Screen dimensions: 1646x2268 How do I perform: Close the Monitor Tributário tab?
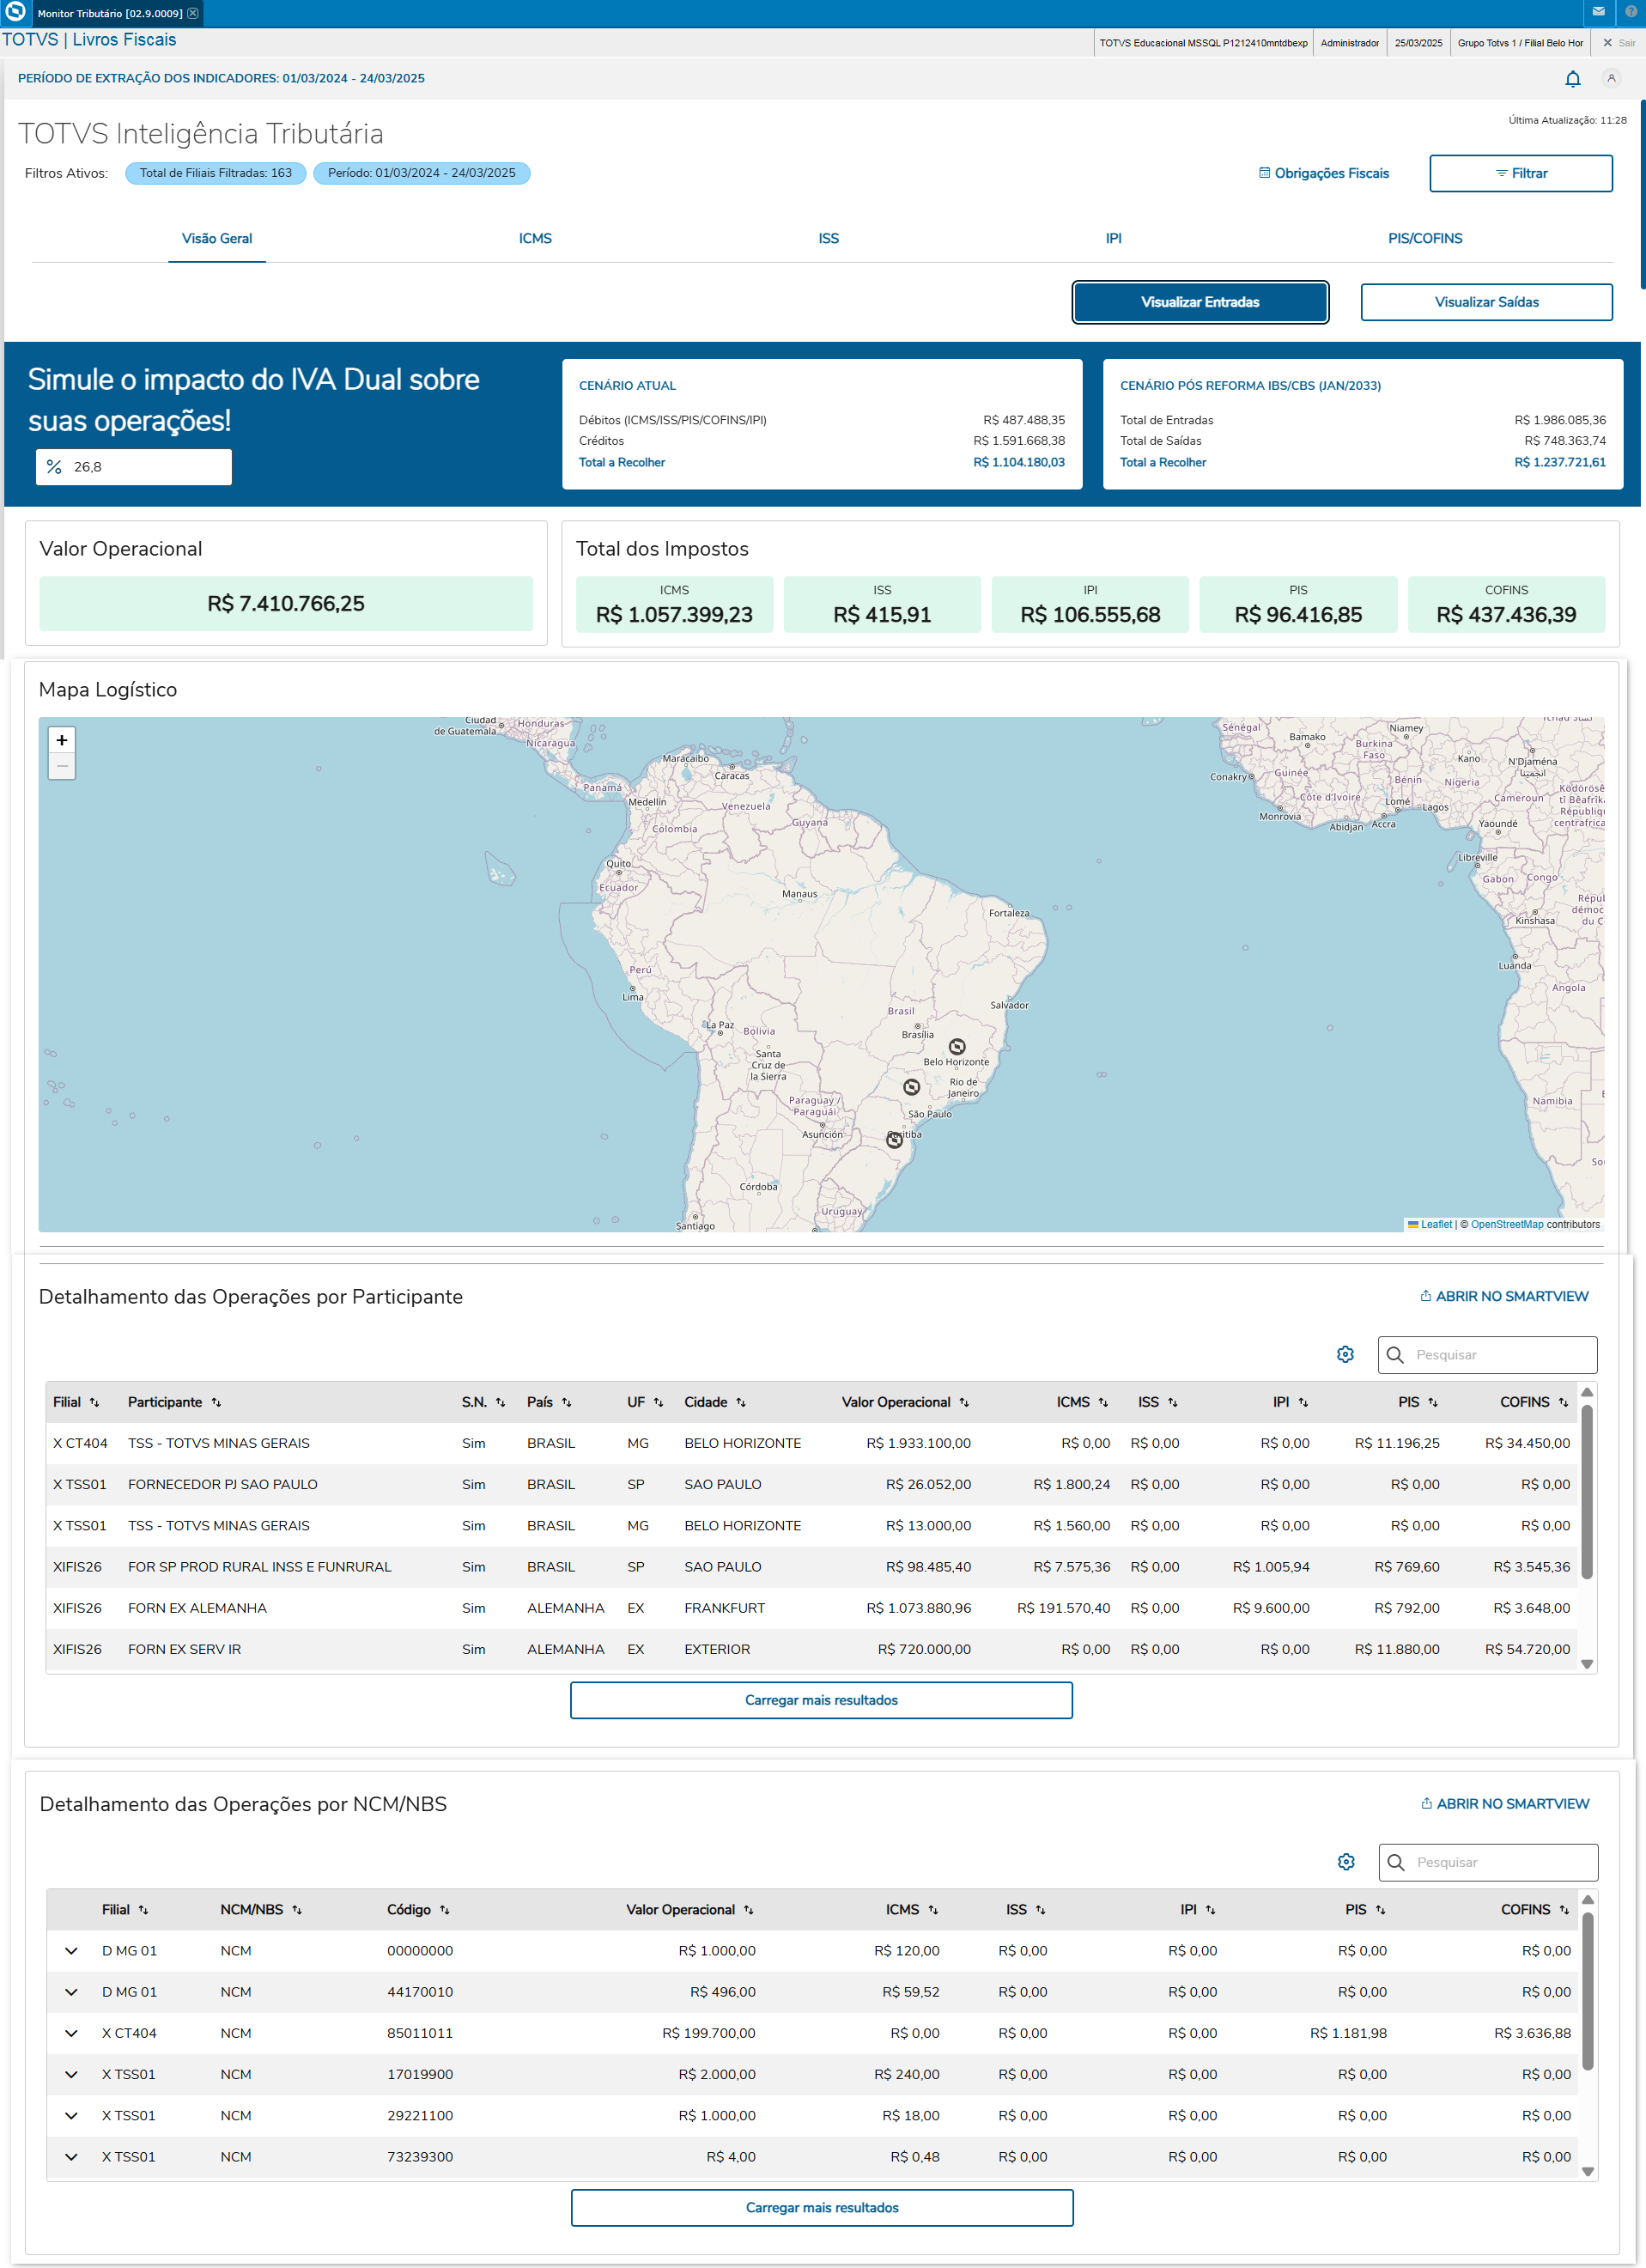(x=193, y=13)
